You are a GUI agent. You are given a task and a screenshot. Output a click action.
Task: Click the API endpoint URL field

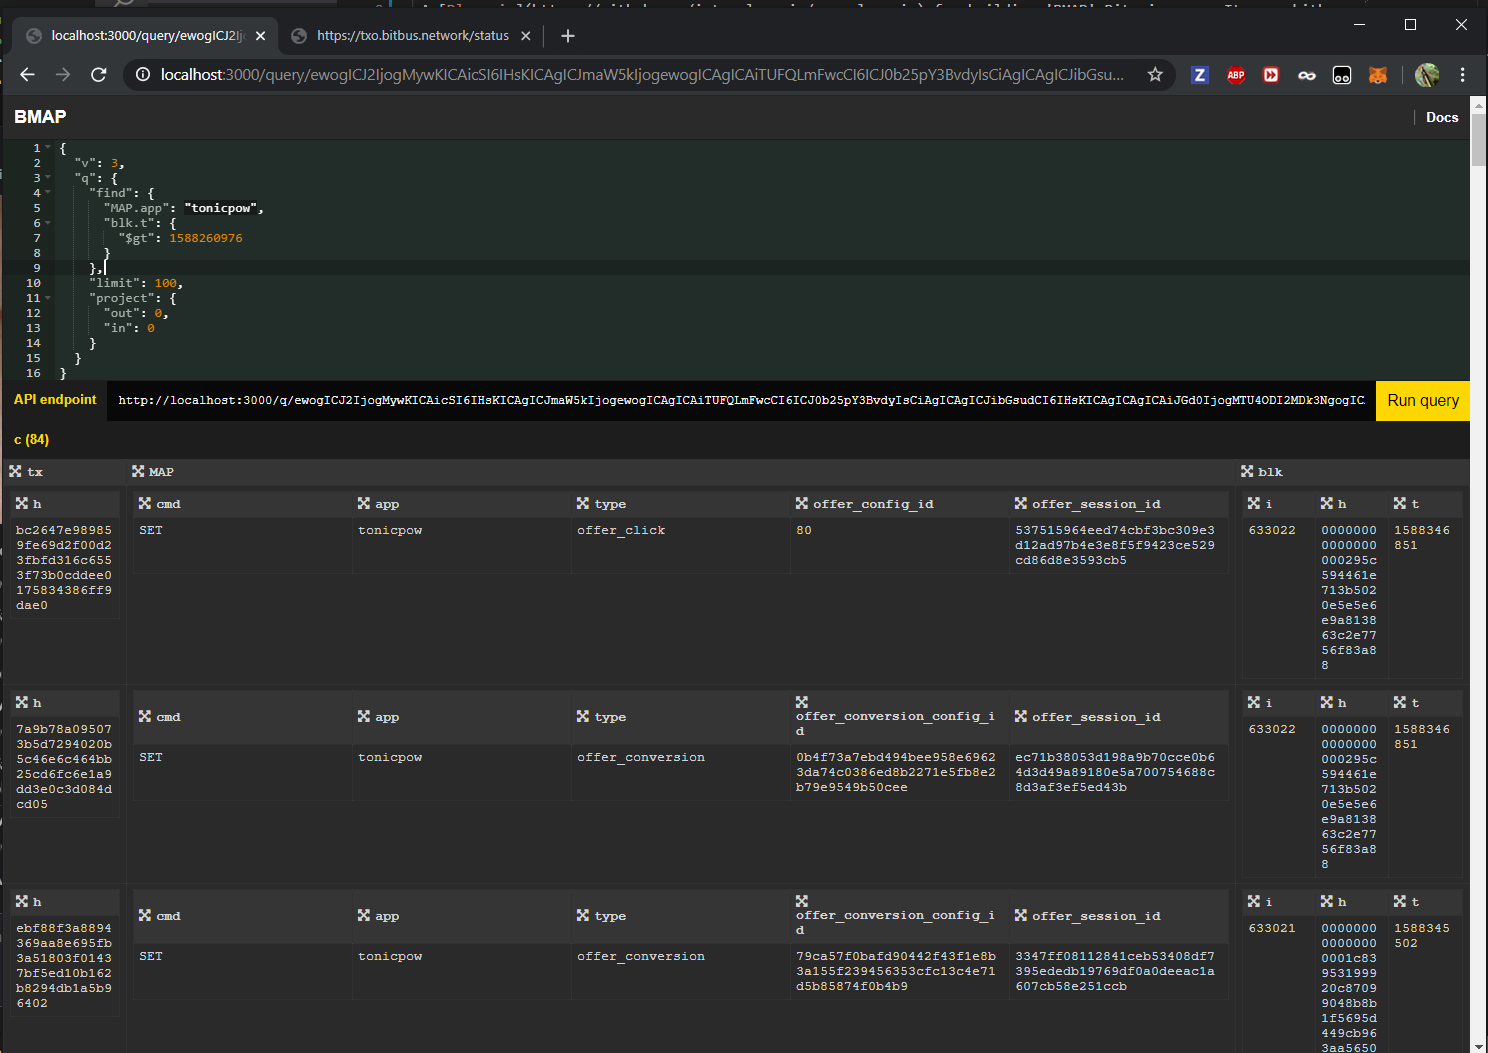click(741, 400)
